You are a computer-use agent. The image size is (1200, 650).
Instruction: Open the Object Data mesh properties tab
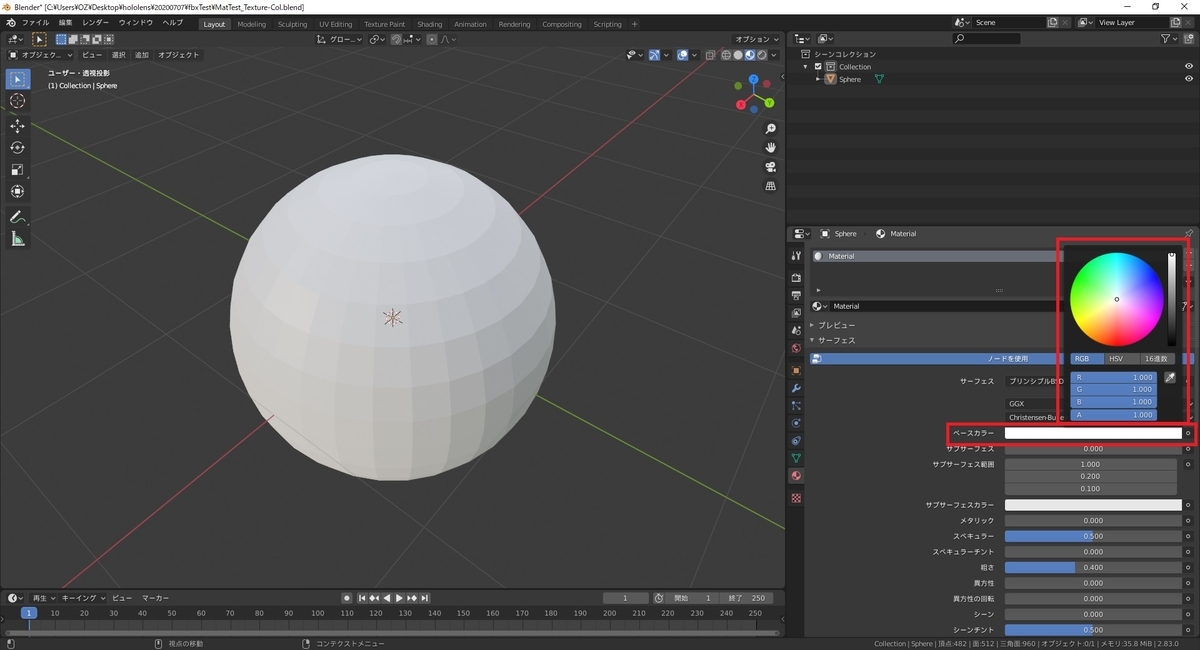[x=796, y=459]
